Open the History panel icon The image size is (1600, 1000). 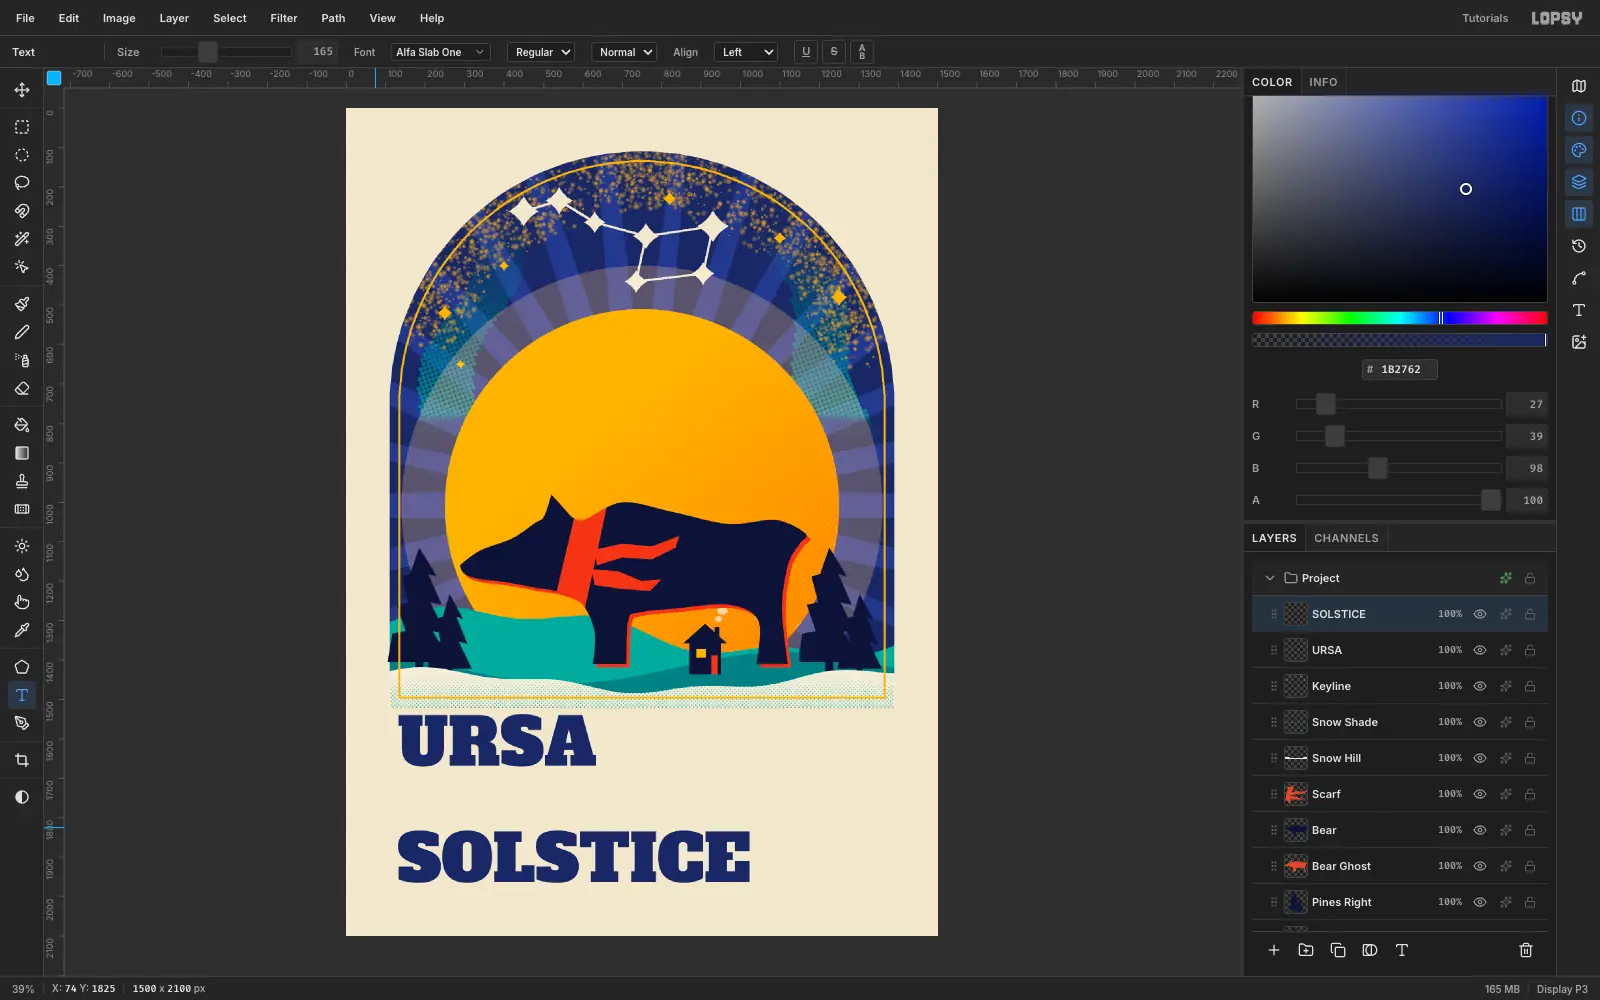coord(1579,246)
